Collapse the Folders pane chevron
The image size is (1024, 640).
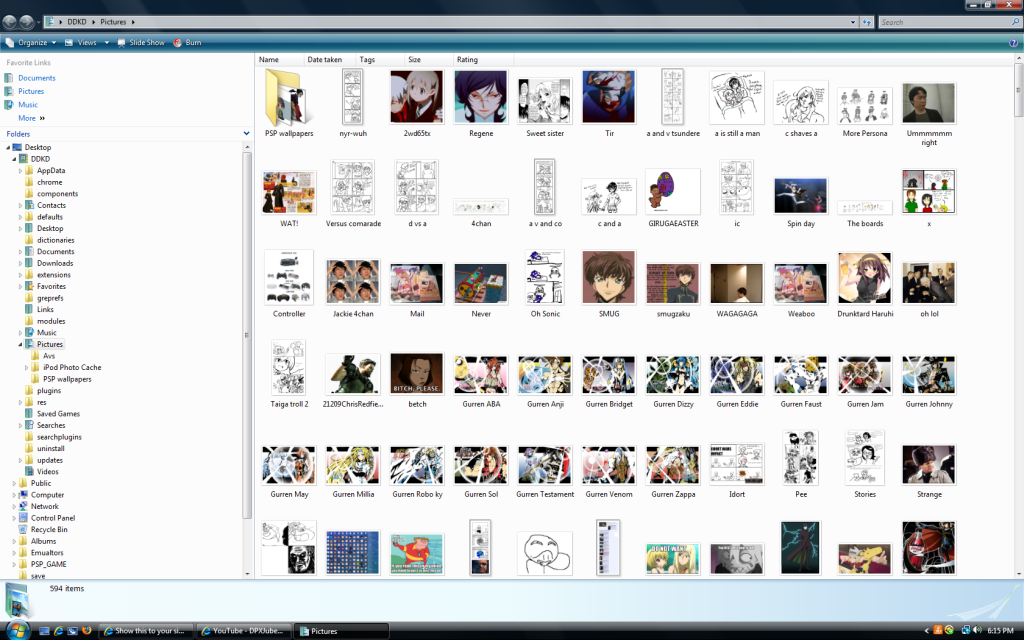246,133
